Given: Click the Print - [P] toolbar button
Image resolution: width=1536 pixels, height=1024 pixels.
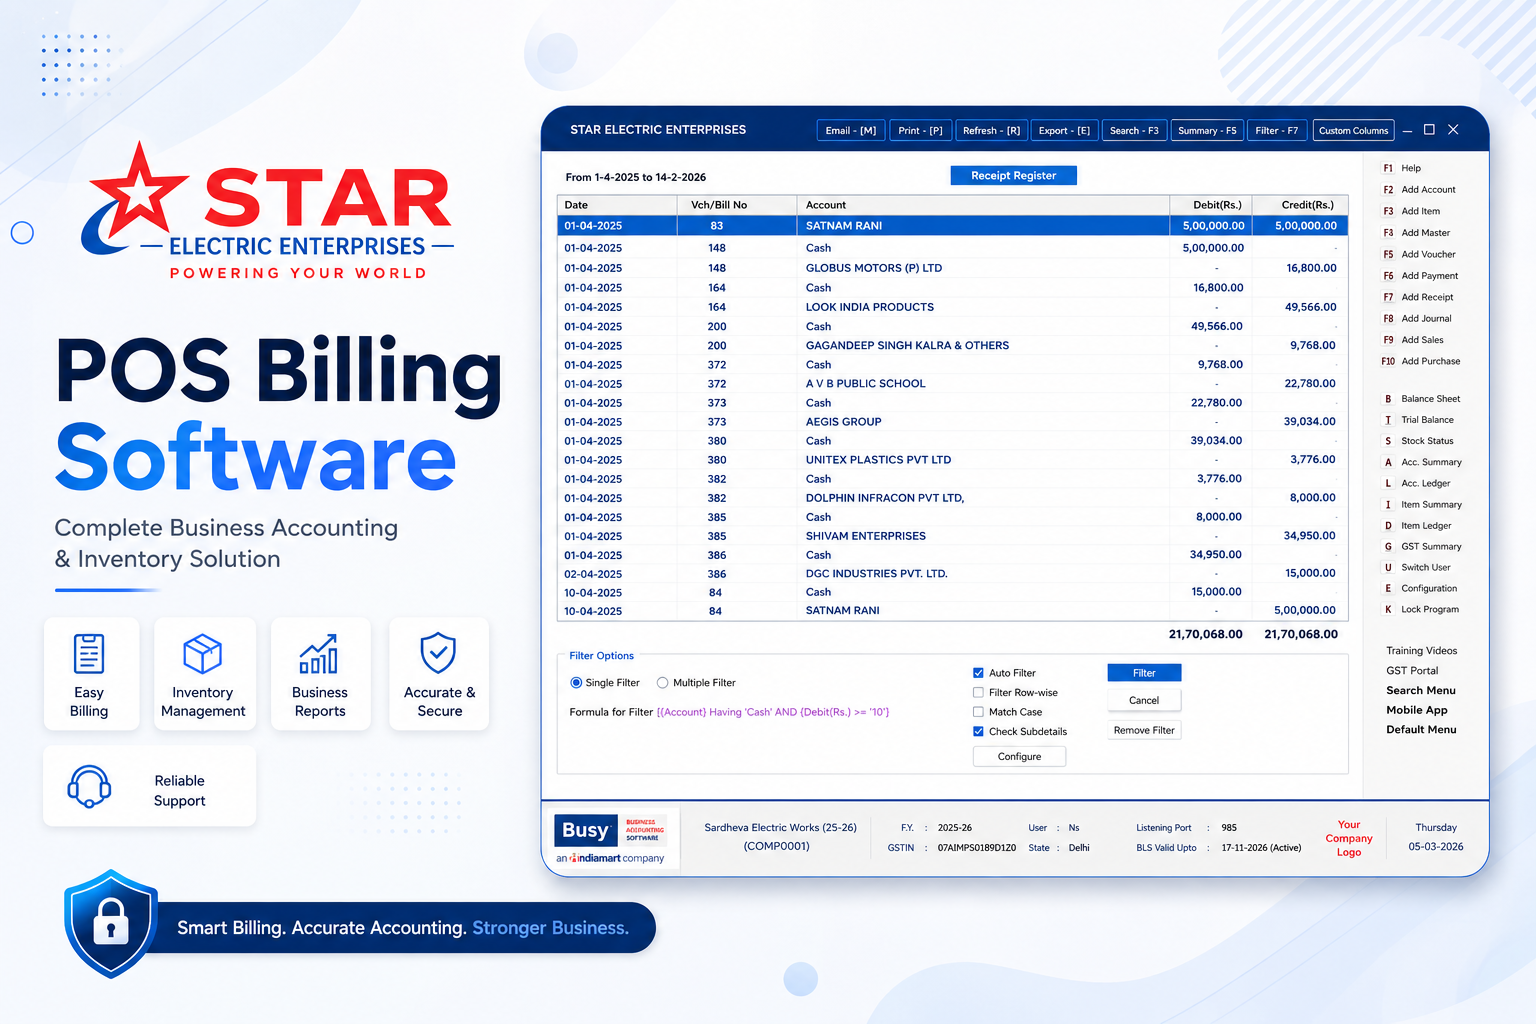Looking at the screenshot, I should click(920, 131).
